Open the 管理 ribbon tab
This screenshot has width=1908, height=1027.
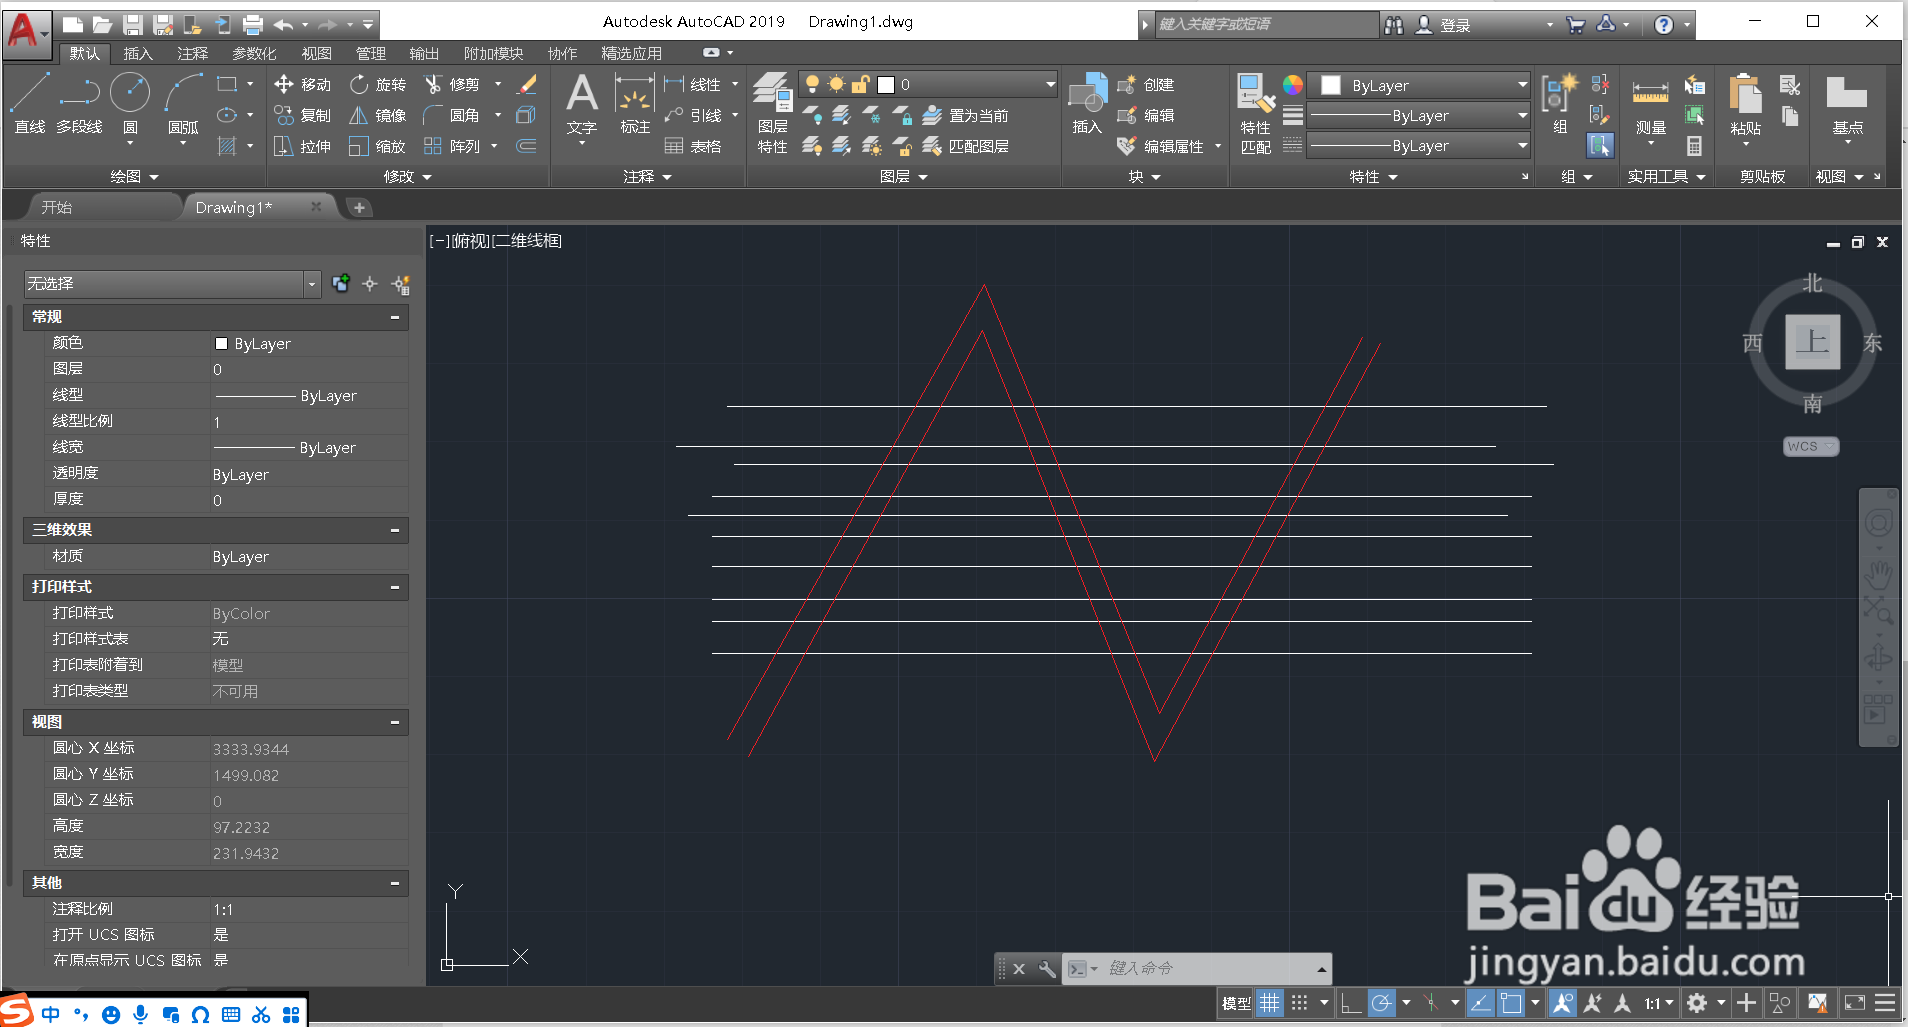pyautogui.click(x=370, y=54)
